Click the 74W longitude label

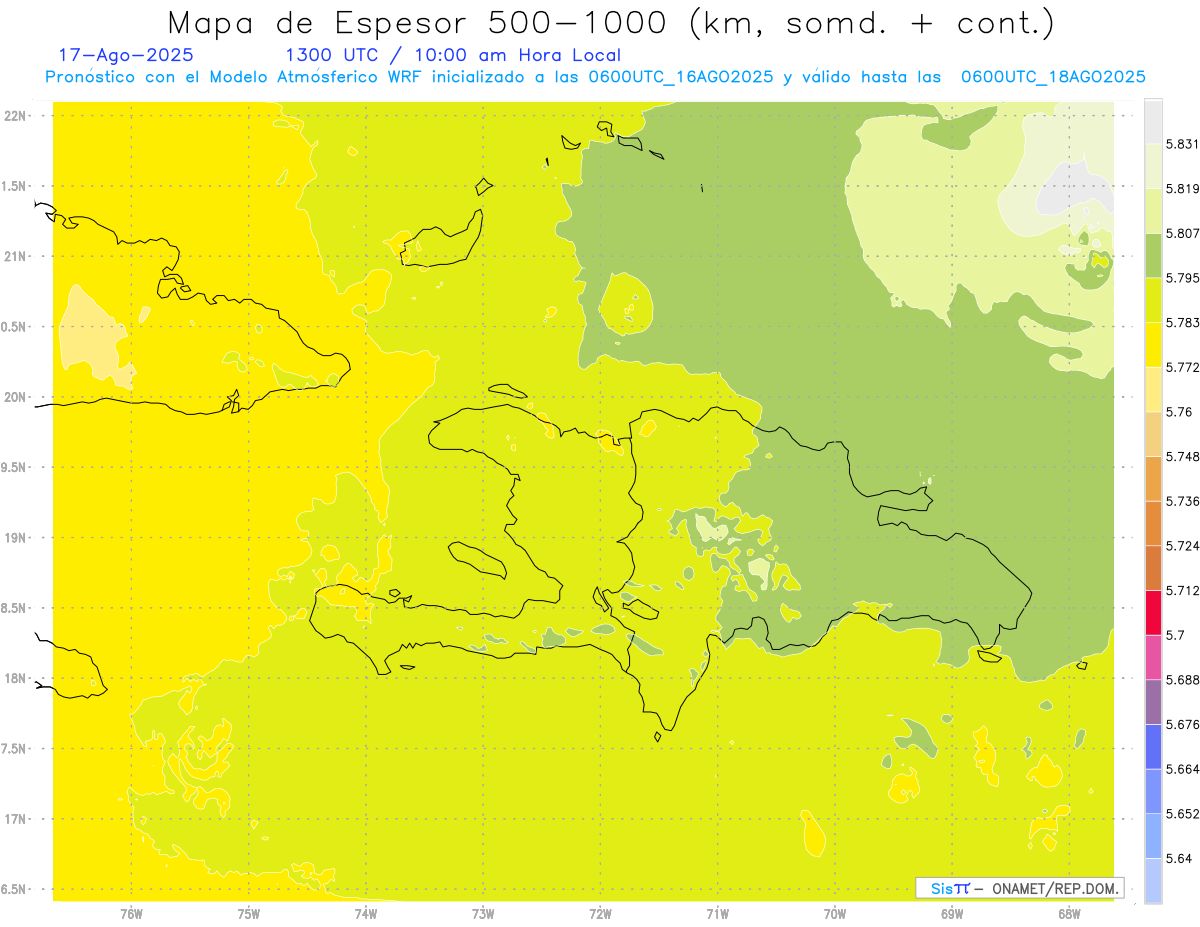366,913
